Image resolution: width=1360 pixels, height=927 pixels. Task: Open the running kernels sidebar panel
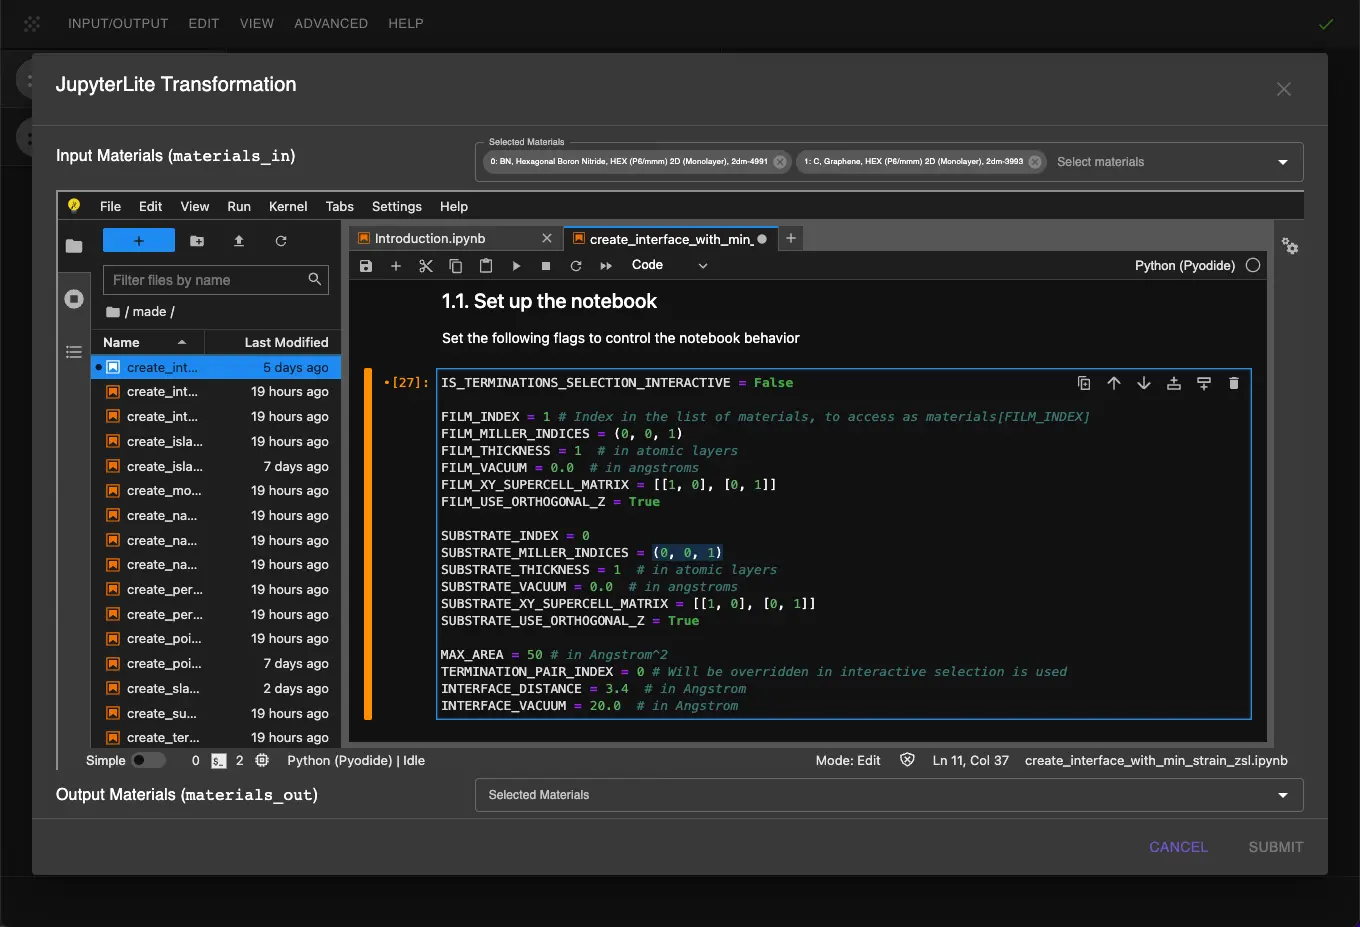point(74,299)
